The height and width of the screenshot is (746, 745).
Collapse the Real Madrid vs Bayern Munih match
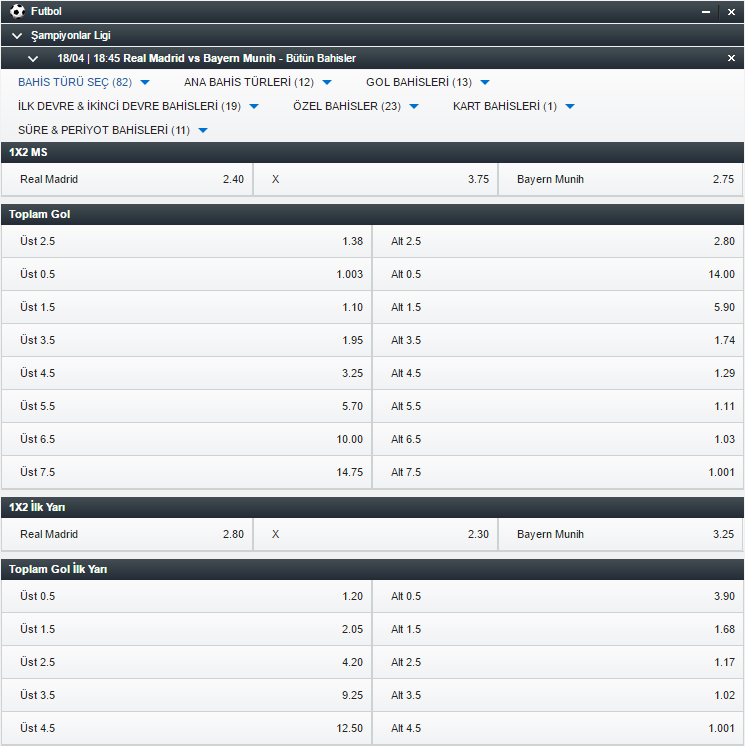33,58
